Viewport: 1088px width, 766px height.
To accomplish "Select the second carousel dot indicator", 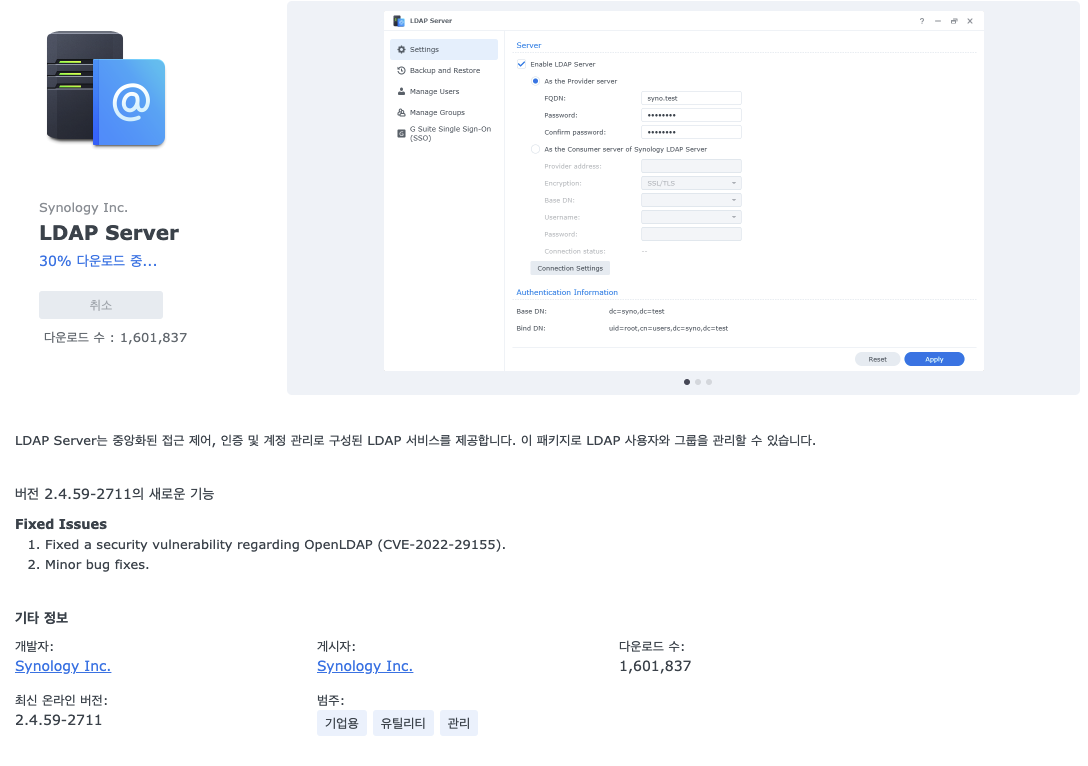I will pyautogui.click(x=698, y=382).
